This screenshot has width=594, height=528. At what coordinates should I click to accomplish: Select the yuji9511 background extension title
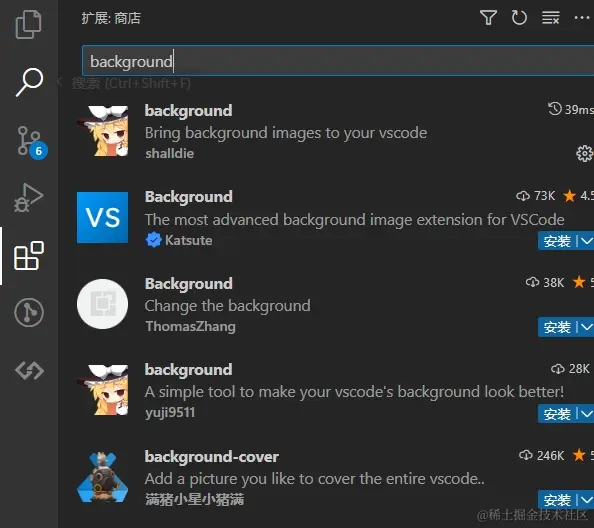(x=188, y=370)
